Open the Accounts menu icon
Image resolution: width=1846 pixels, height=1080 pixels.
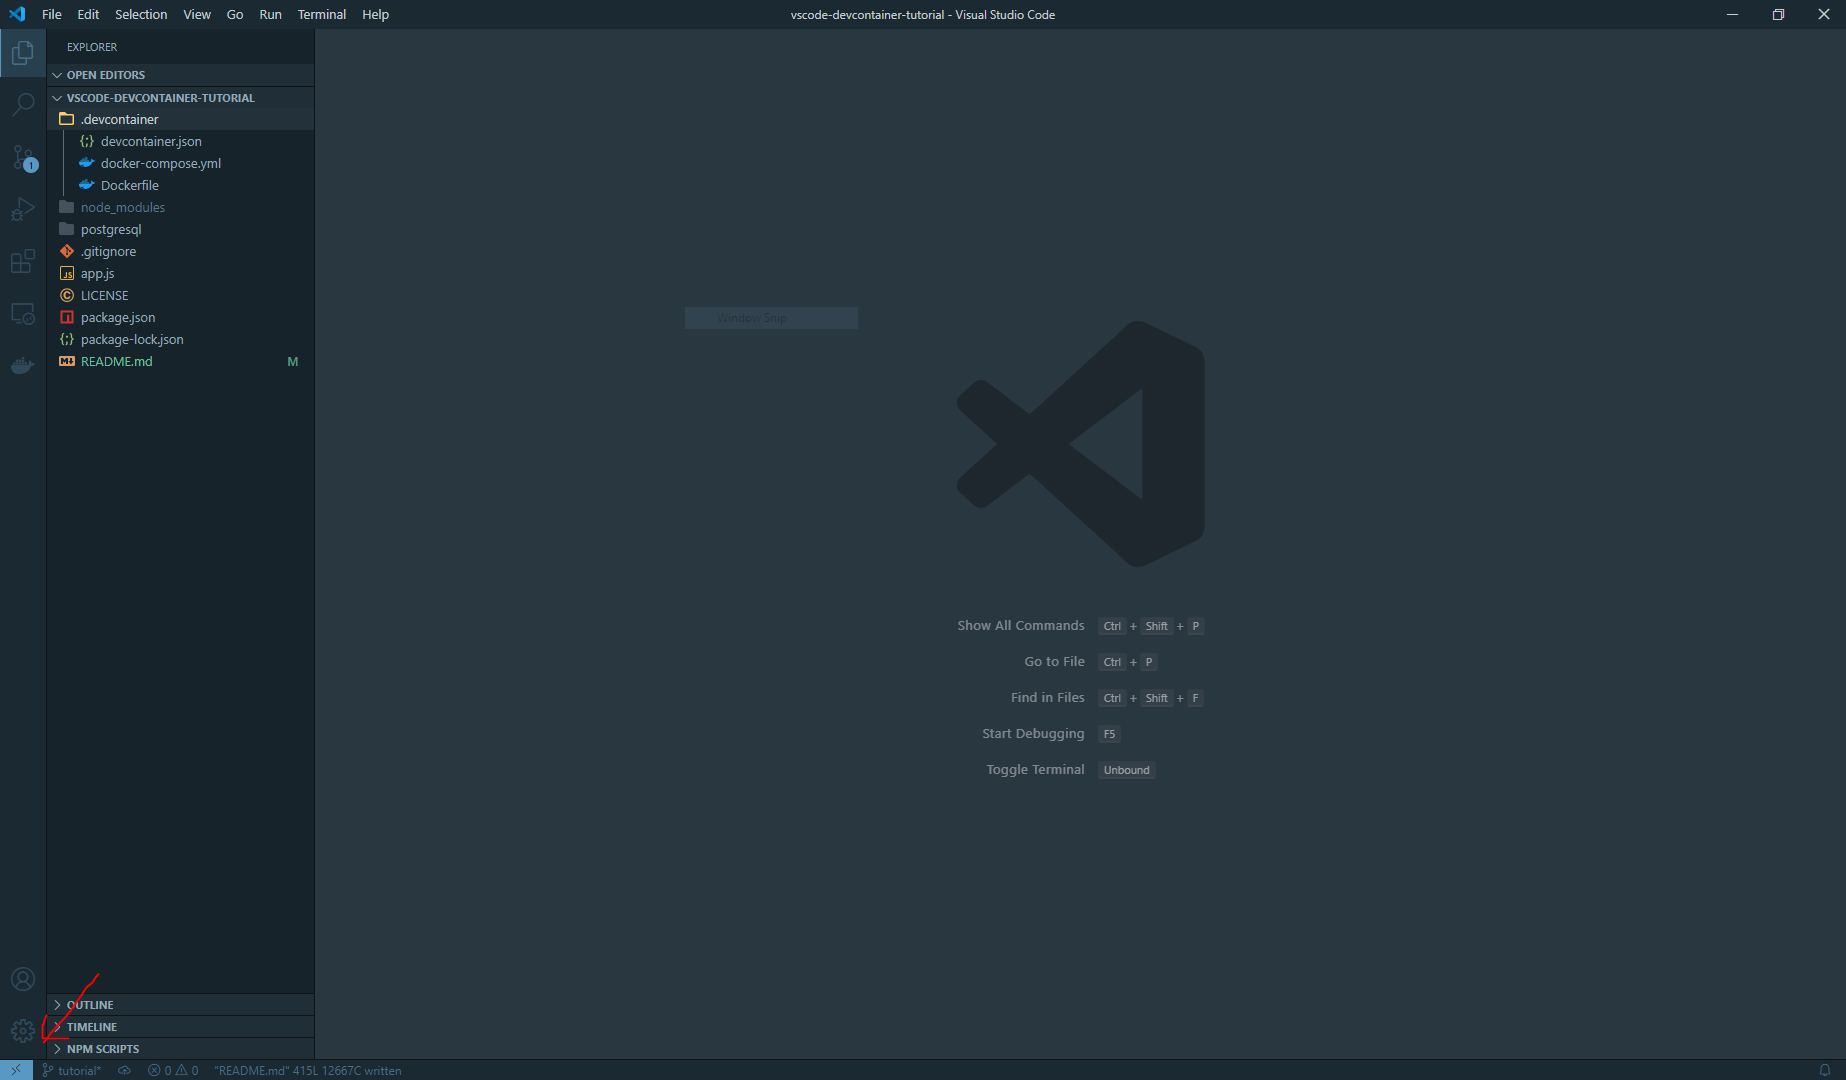point(23,979)
